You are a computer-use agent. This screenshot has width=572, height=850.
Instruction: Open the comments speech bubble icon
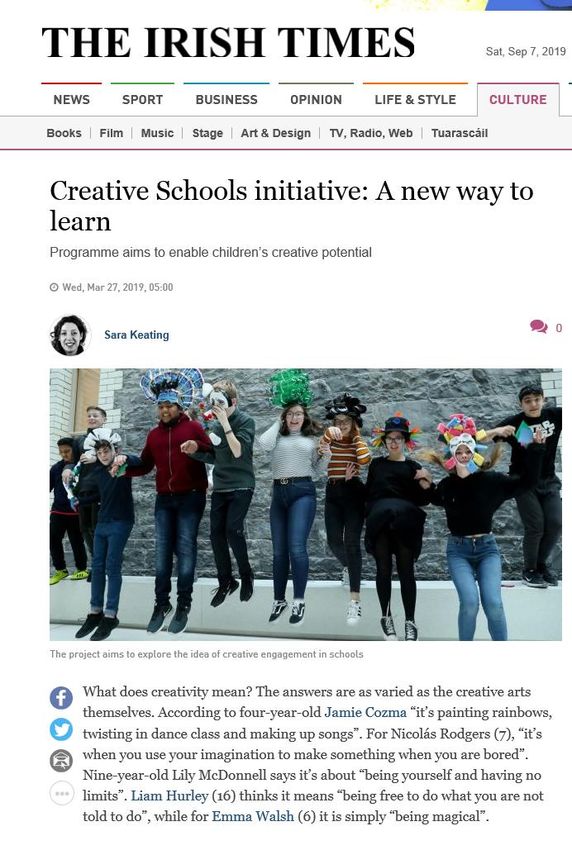pos(538,326)
